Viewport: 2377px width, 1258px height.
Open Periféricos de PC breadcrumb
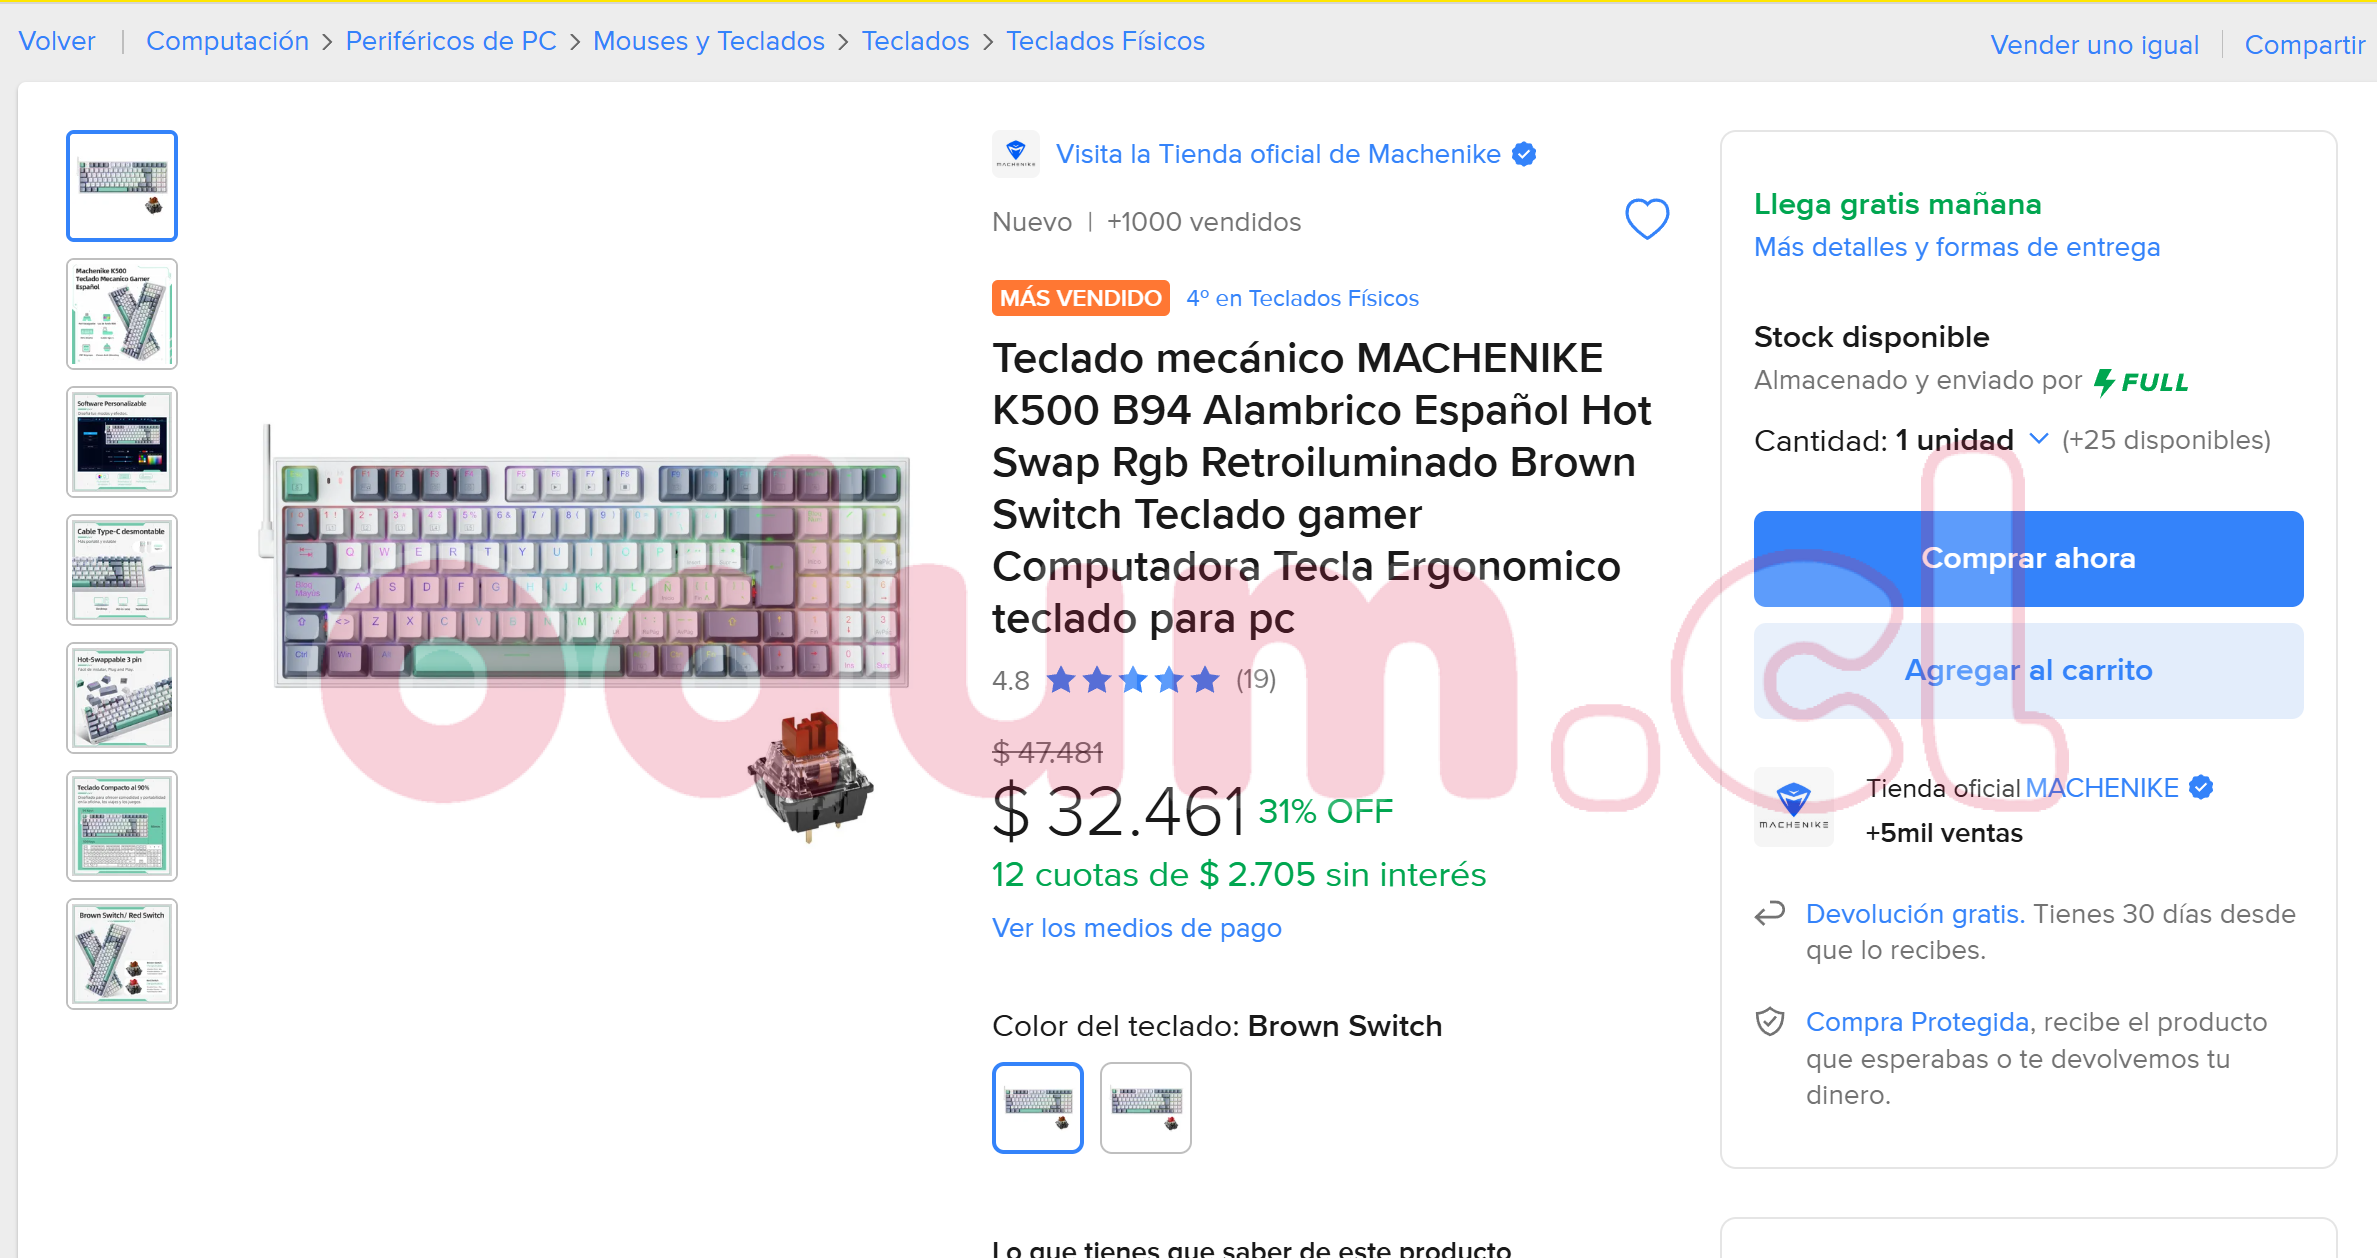pyautogui.click(x=451, y=41)
